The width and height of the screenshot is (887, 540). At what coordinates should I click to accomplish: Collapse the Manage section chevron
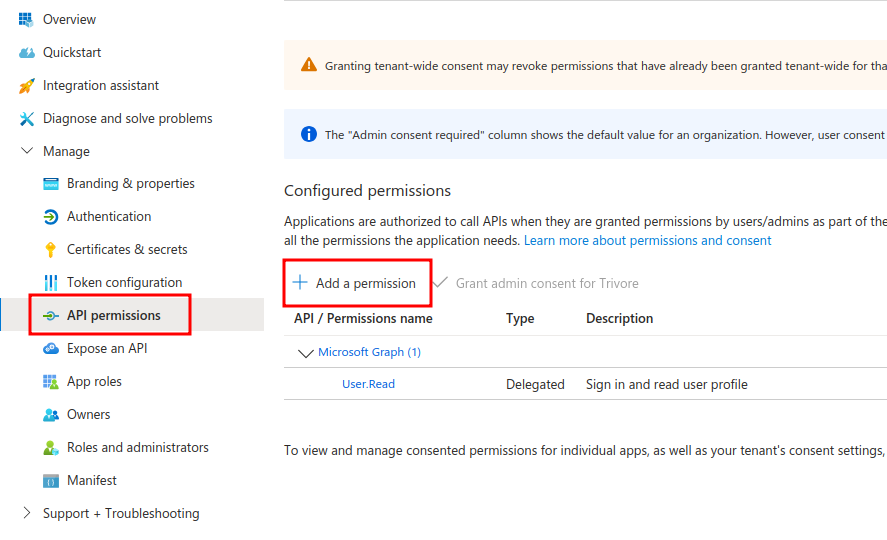point(26,152)
